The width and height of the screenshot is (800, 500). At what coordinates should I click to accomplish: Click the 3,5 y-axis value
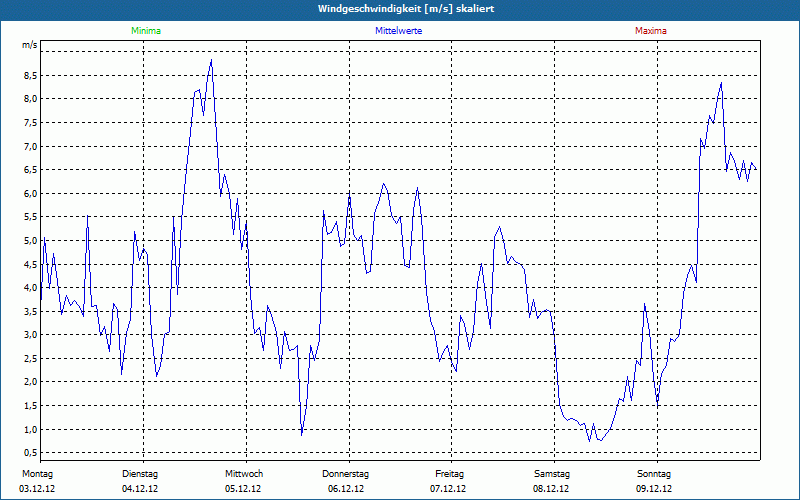(30, 311)
